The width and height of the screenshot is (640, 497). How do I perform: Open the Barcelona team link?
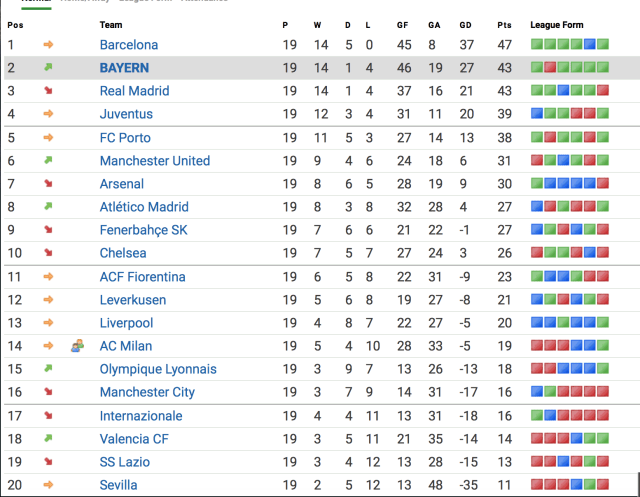tap(129, 45)
